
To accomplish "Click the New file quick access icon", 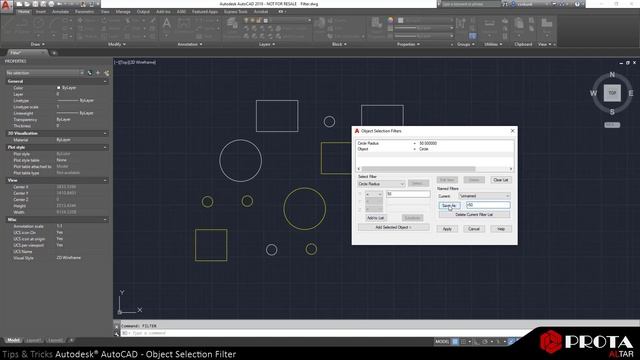I will (x=19, y=4).
